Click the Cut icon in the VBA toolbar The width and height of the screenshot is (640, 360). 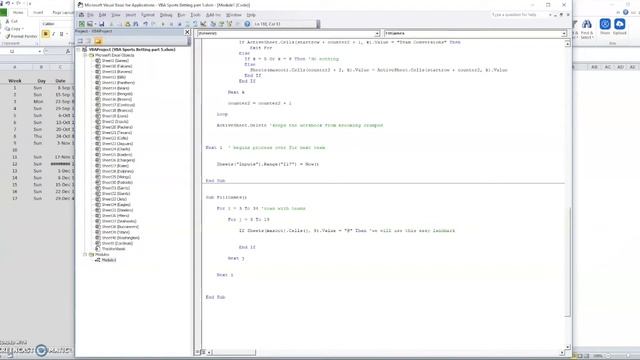point(111,24)
